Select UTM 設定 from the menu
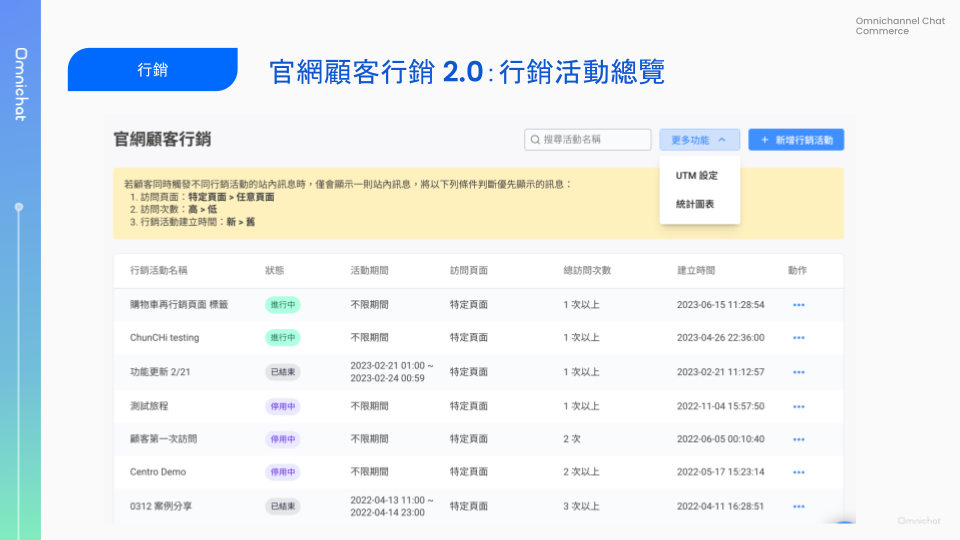Screen dimensions: 960x540 point(699,176)
